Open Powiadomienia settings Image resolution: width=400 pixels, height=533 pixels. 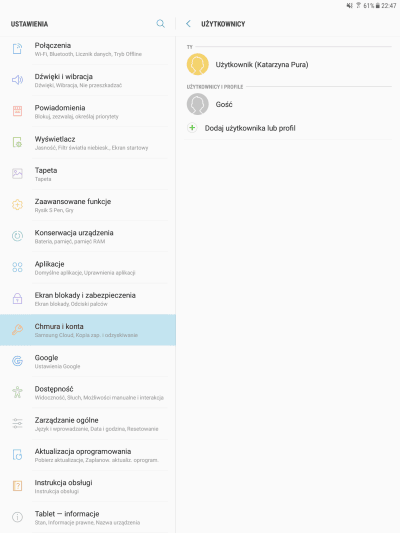[88, 111]
